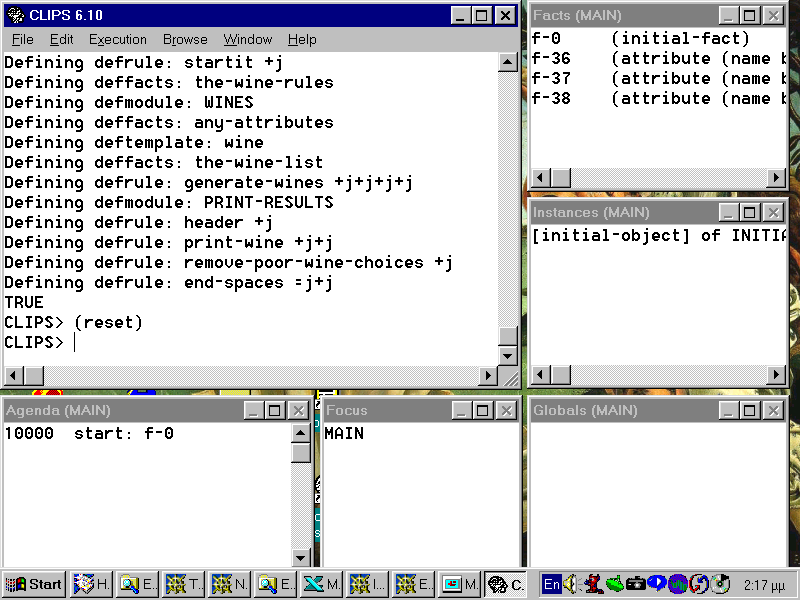This screenshot has width=800, height=600.
Task: Maximize the Globals (MAIN) window
Action: (750, 410)
